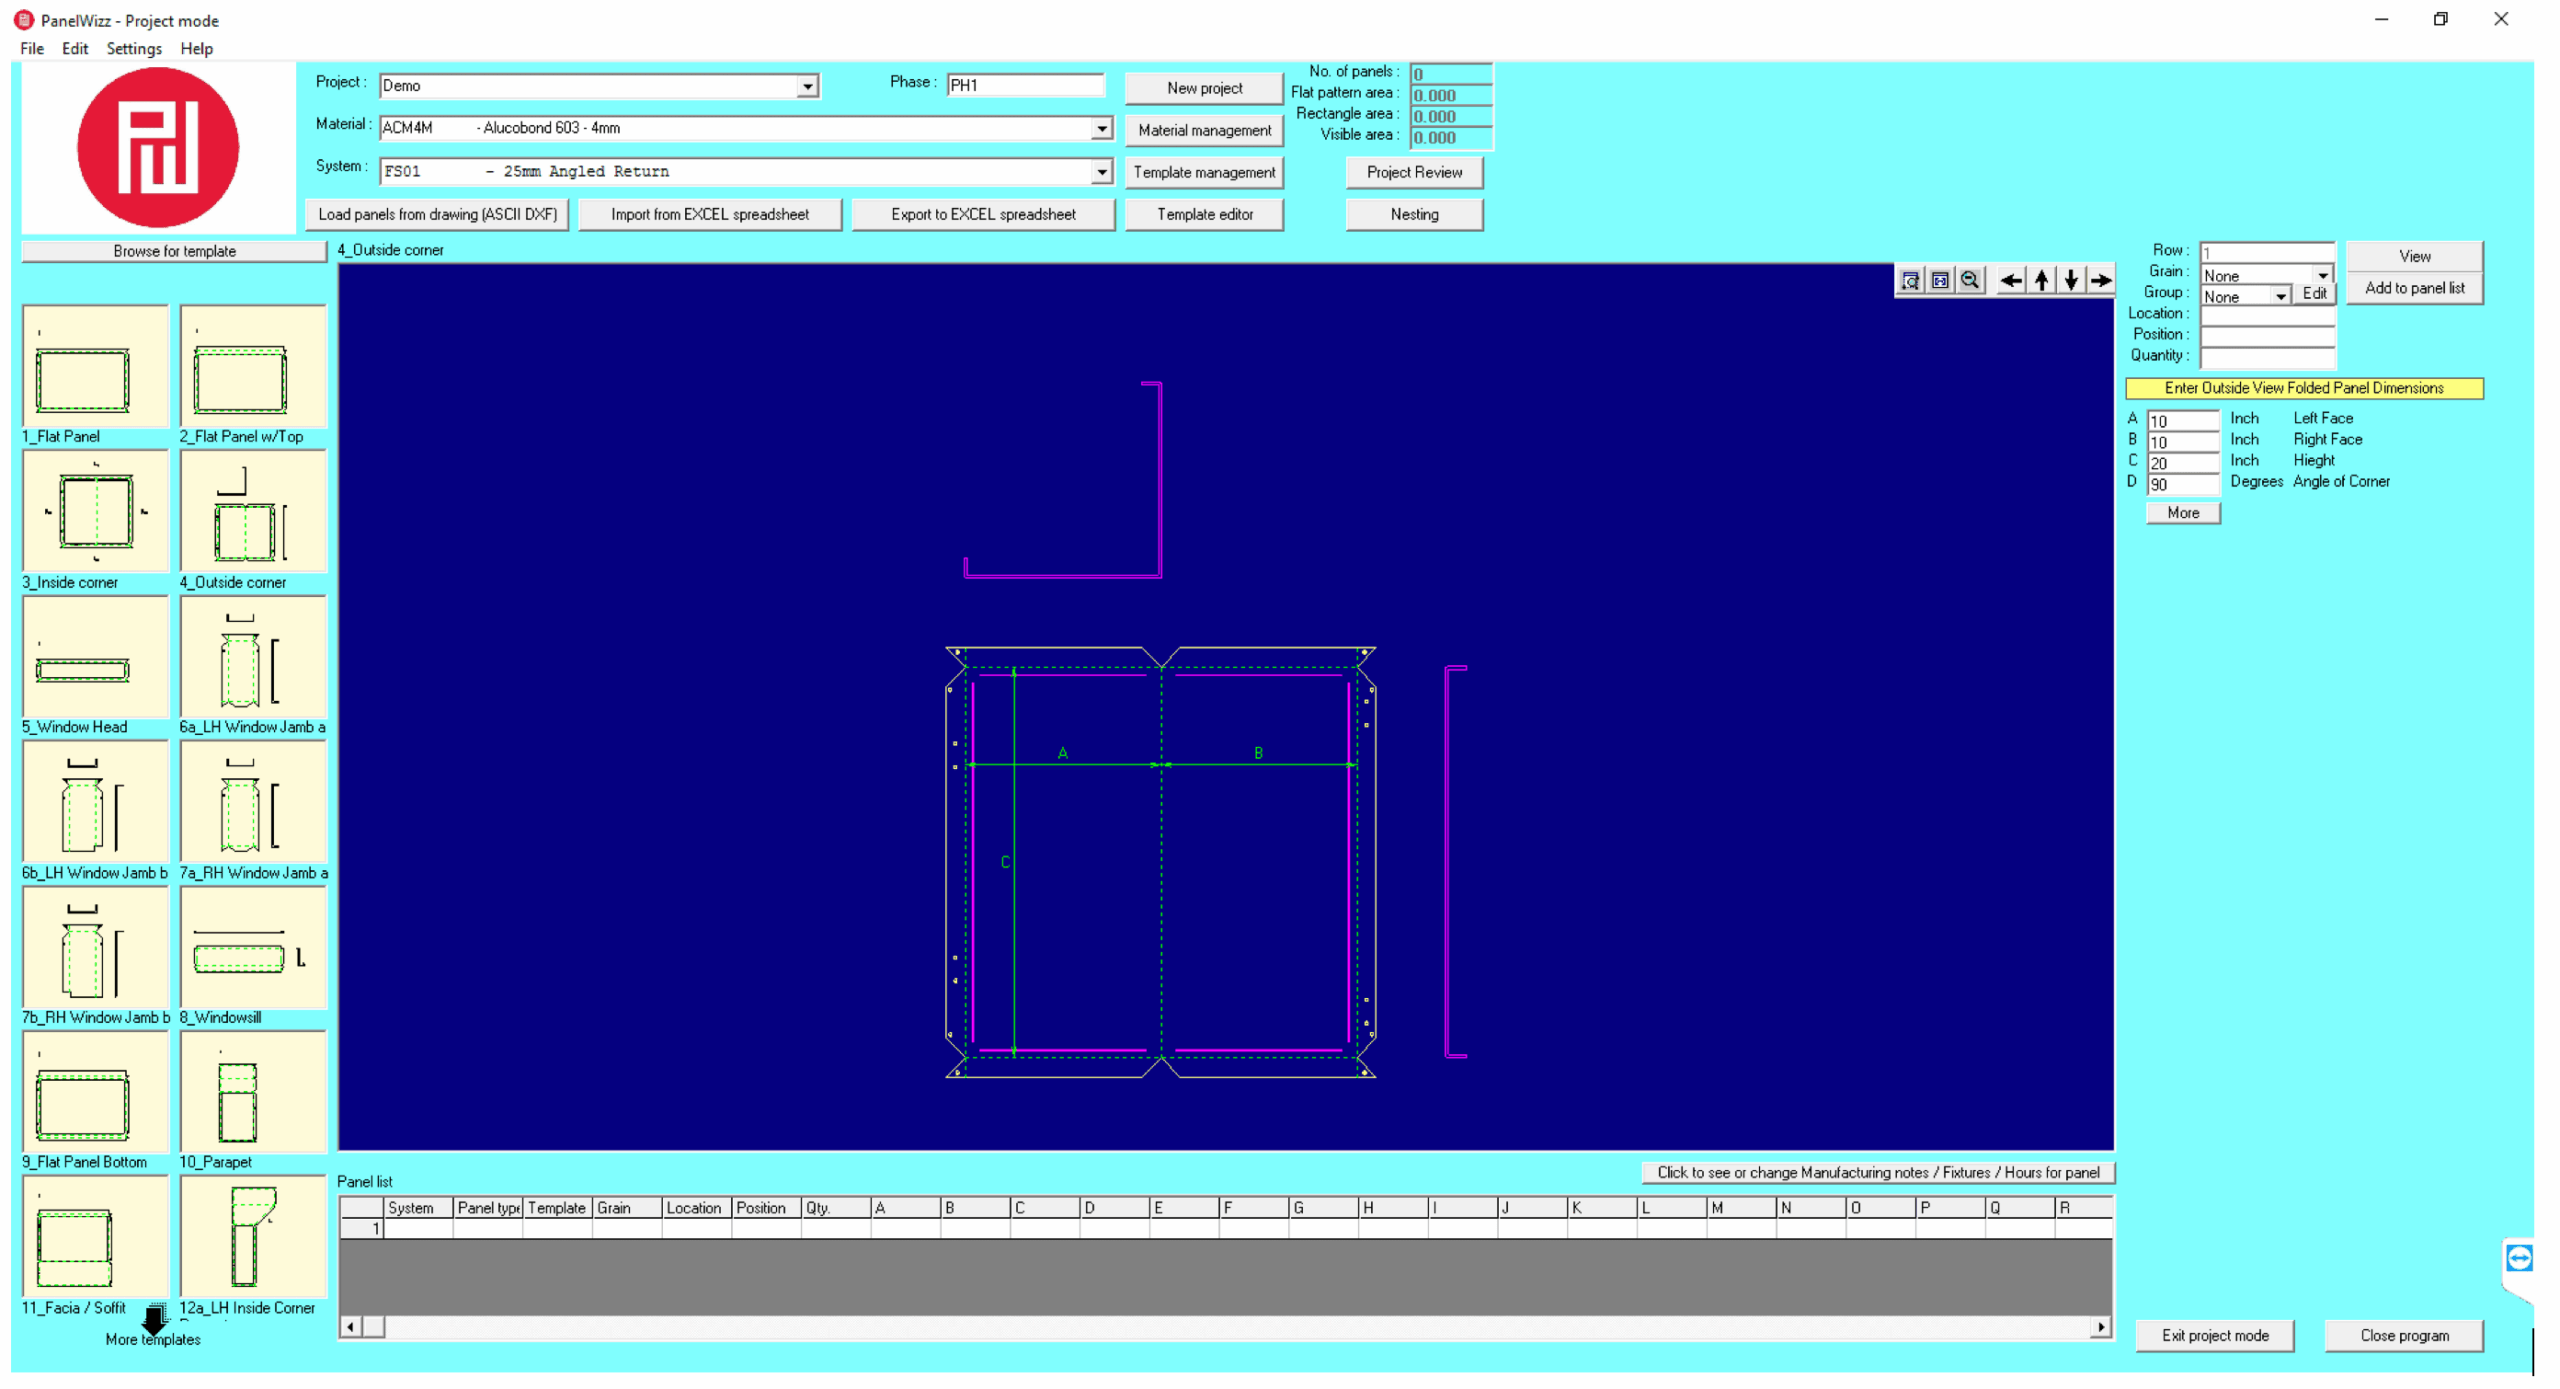
Task: Open the Material dropdown list
Action: pyautogui.click(x=1101, y=128)
